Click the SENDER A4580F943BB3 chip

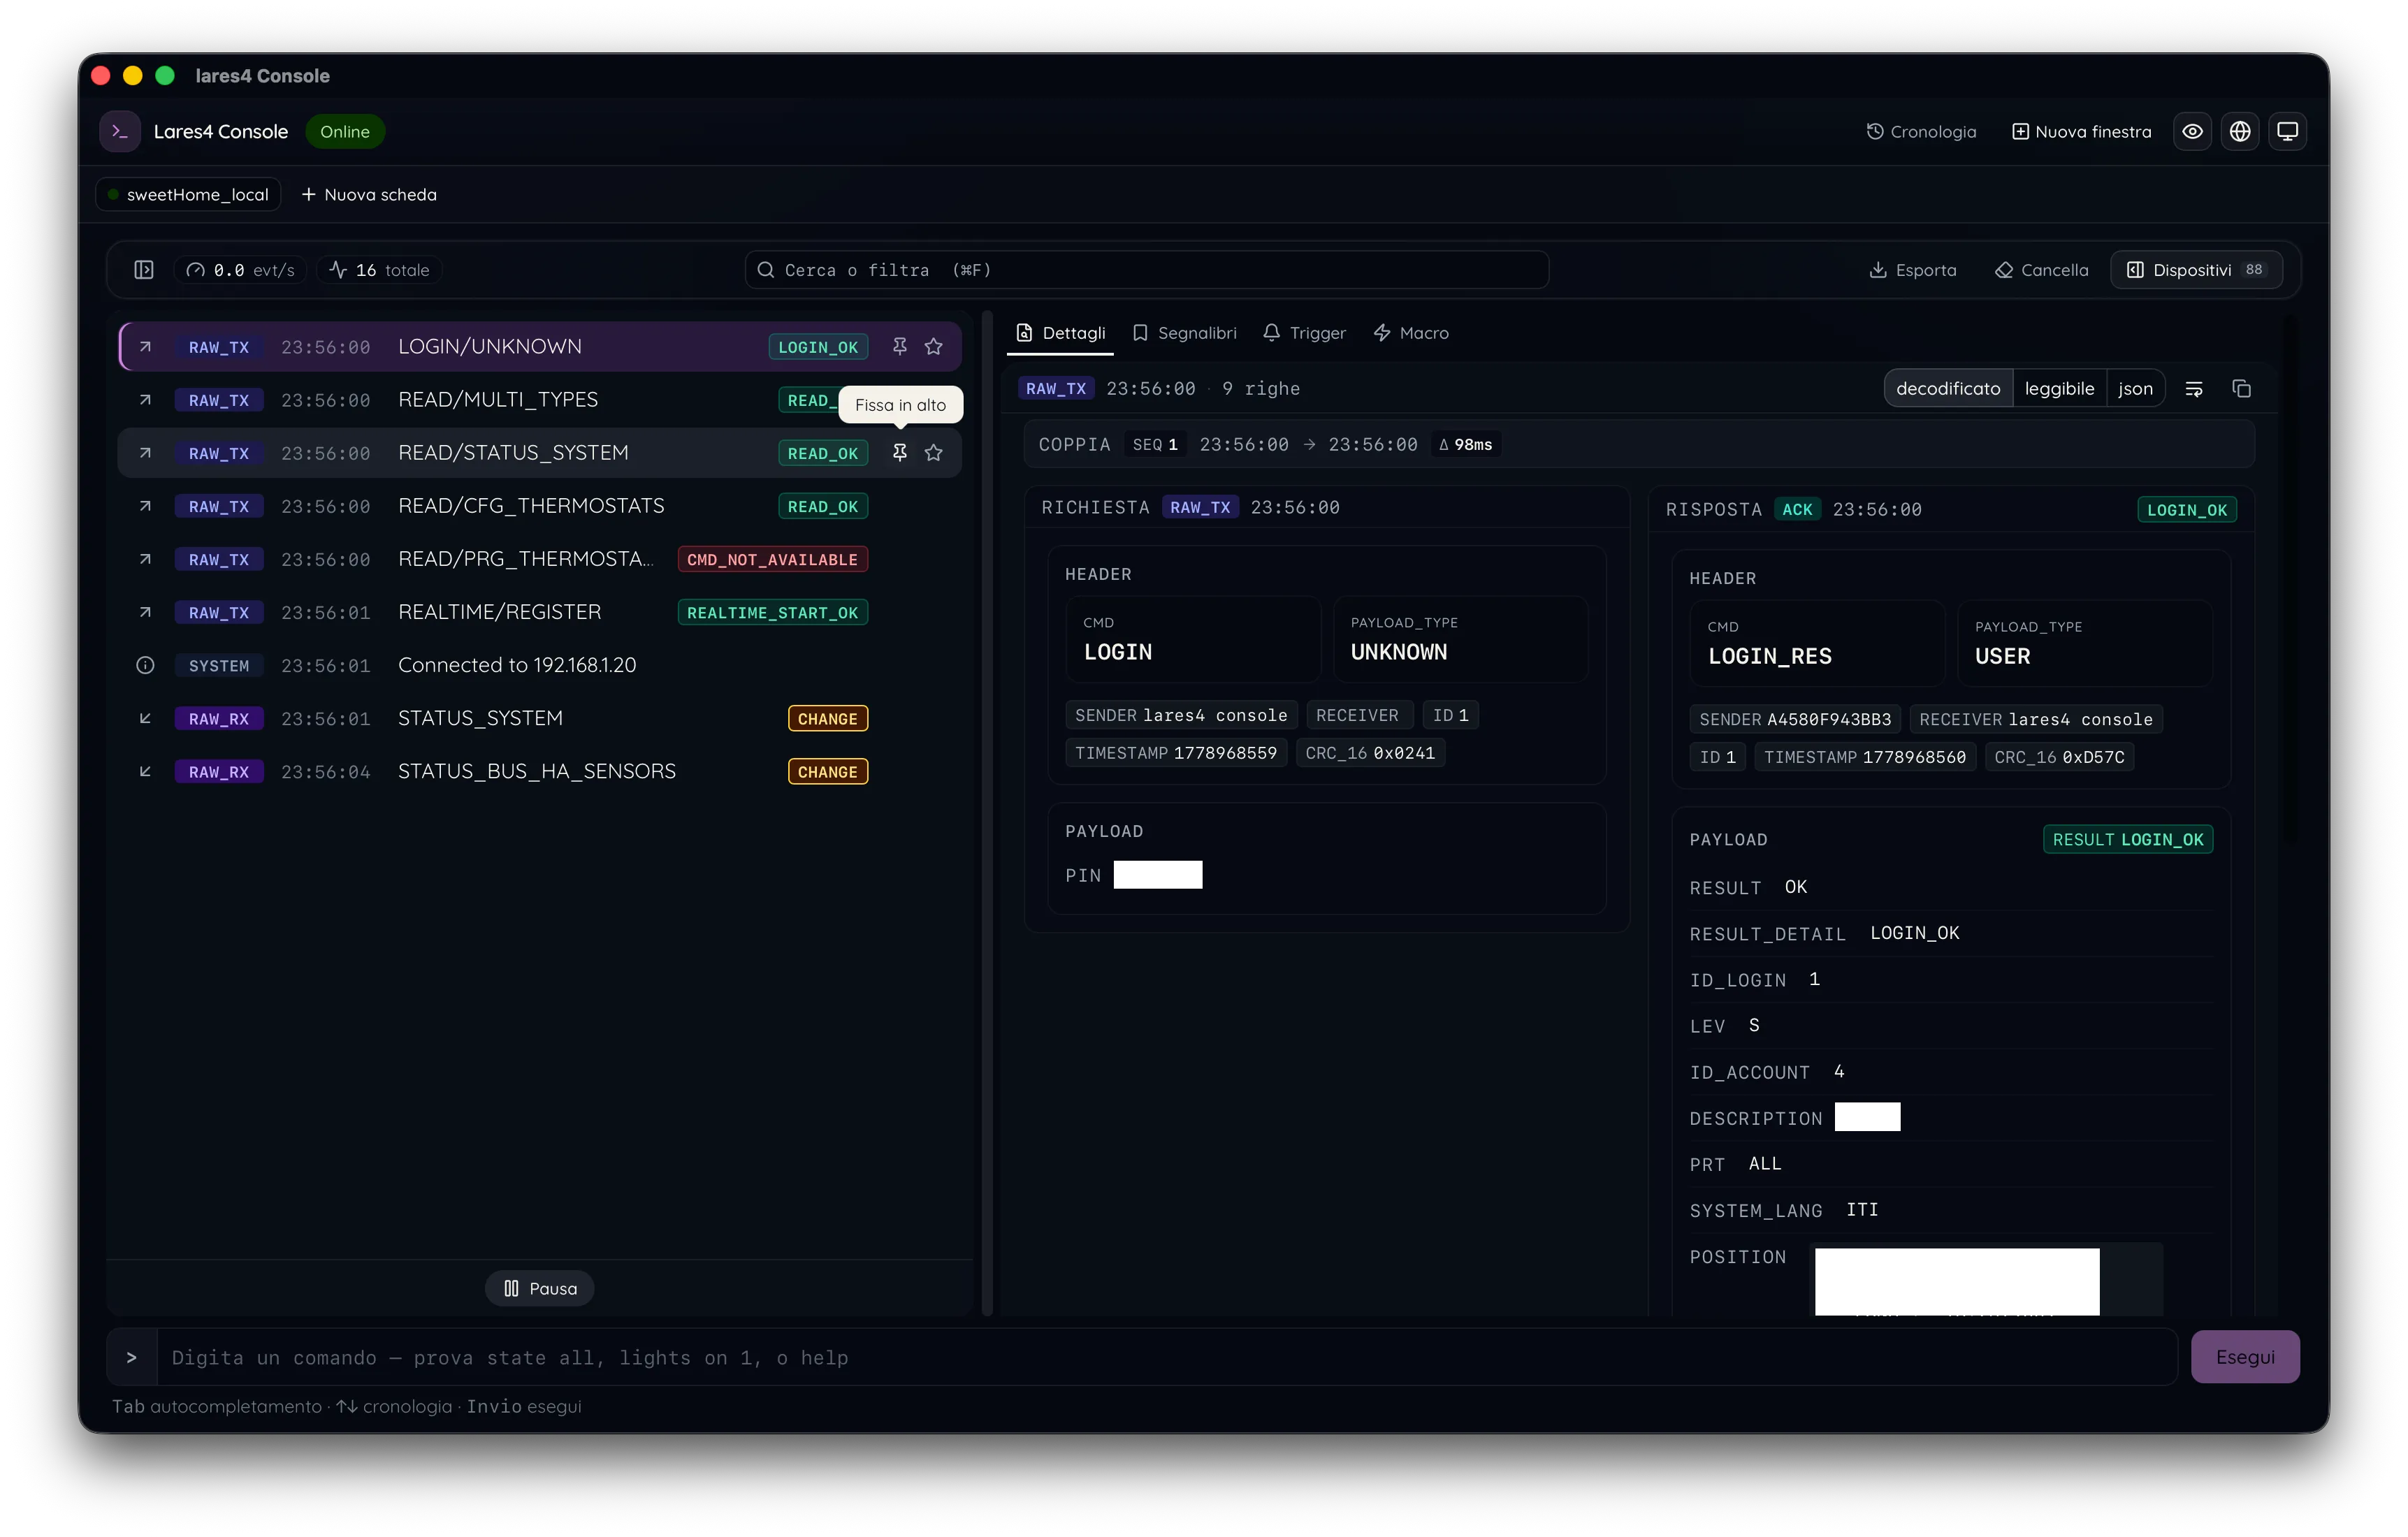point(1795,719)
